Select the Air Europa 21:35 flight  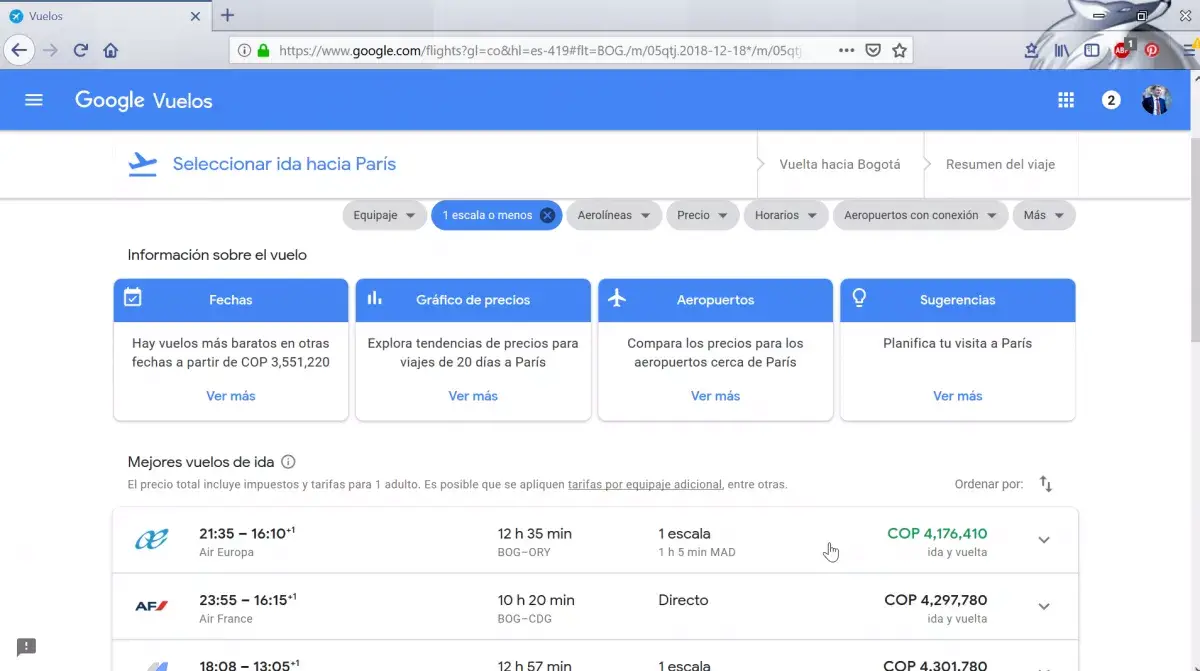(x=595, y=540)
